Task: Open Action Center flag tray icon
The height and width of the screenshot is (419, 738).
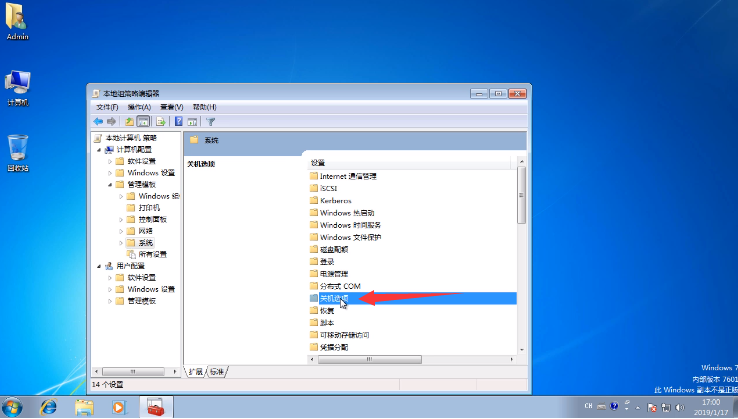Action: click(x=652, y=407)
